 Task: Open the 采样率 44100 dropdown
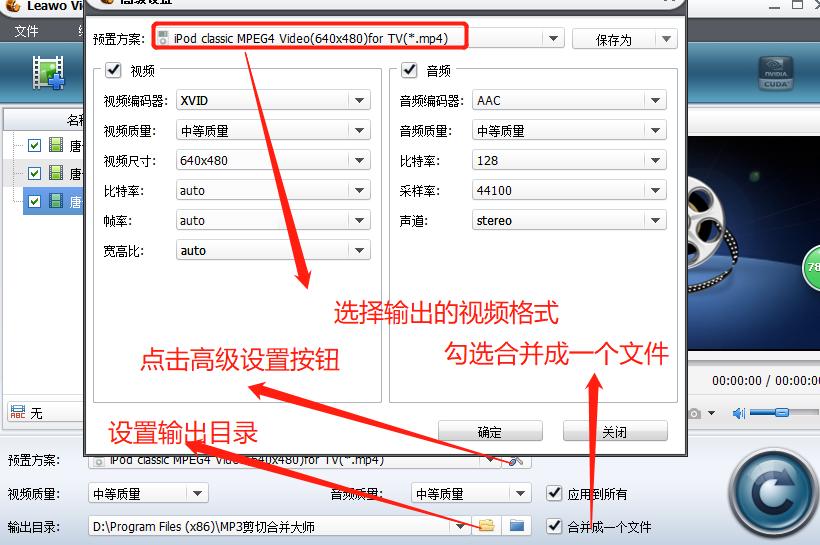pos(655,190)
